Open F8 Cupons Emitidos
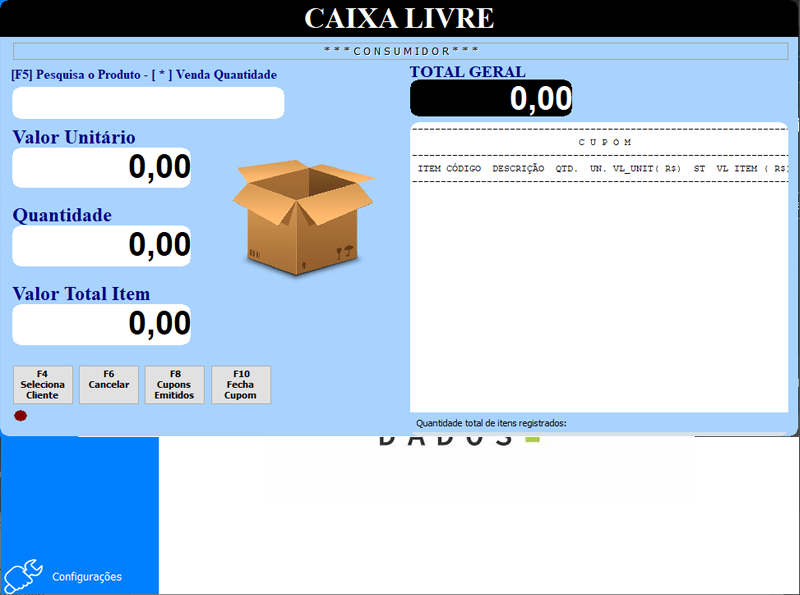Image resolution: width=800 pixels, height=595 pixels. click(174, 385)
